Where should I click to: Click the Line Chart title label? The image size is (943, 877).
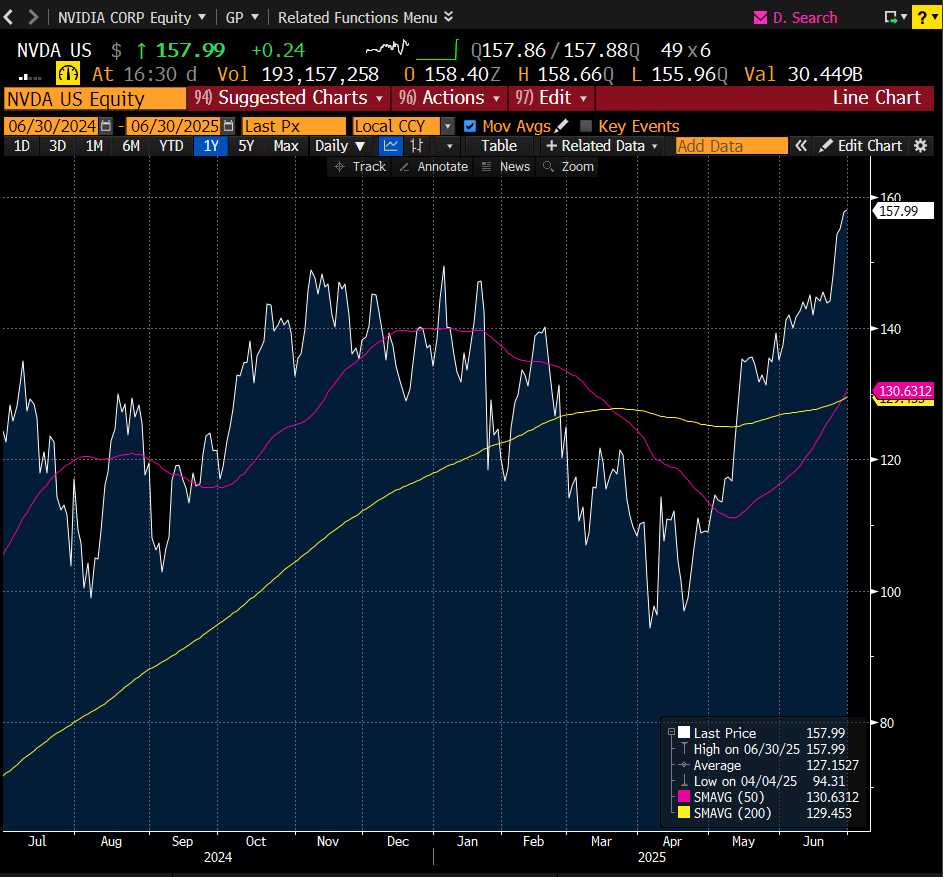click(876, 97)
